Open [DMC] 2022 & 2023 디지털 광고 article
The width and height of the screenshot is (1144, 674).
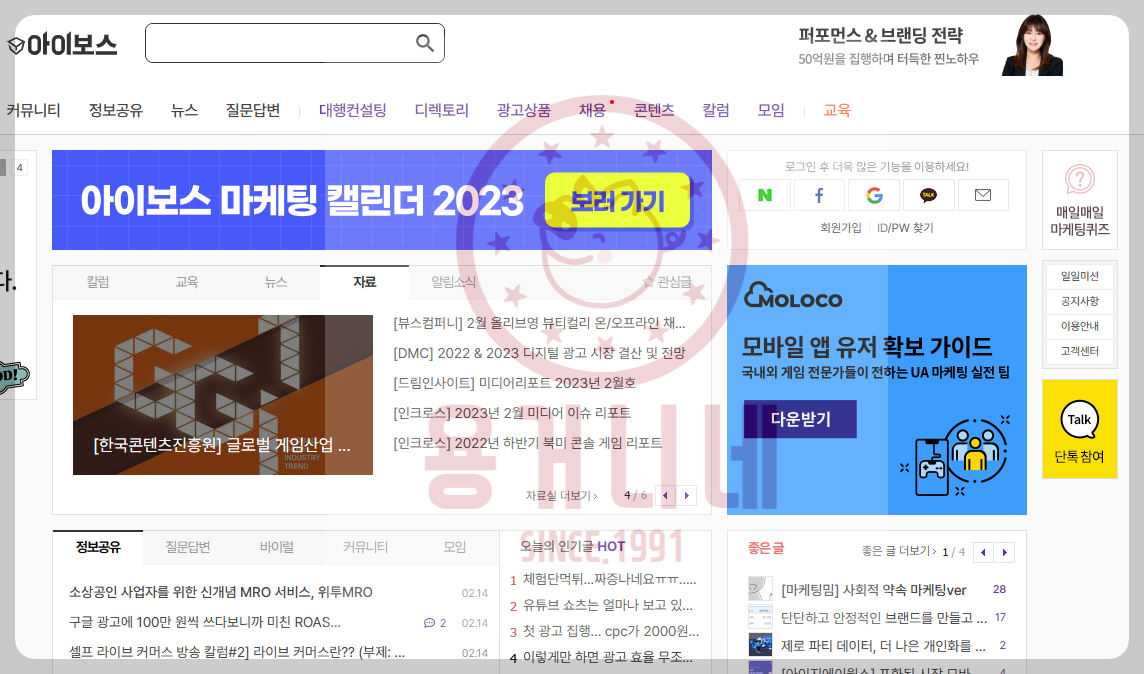click(539, 353)
